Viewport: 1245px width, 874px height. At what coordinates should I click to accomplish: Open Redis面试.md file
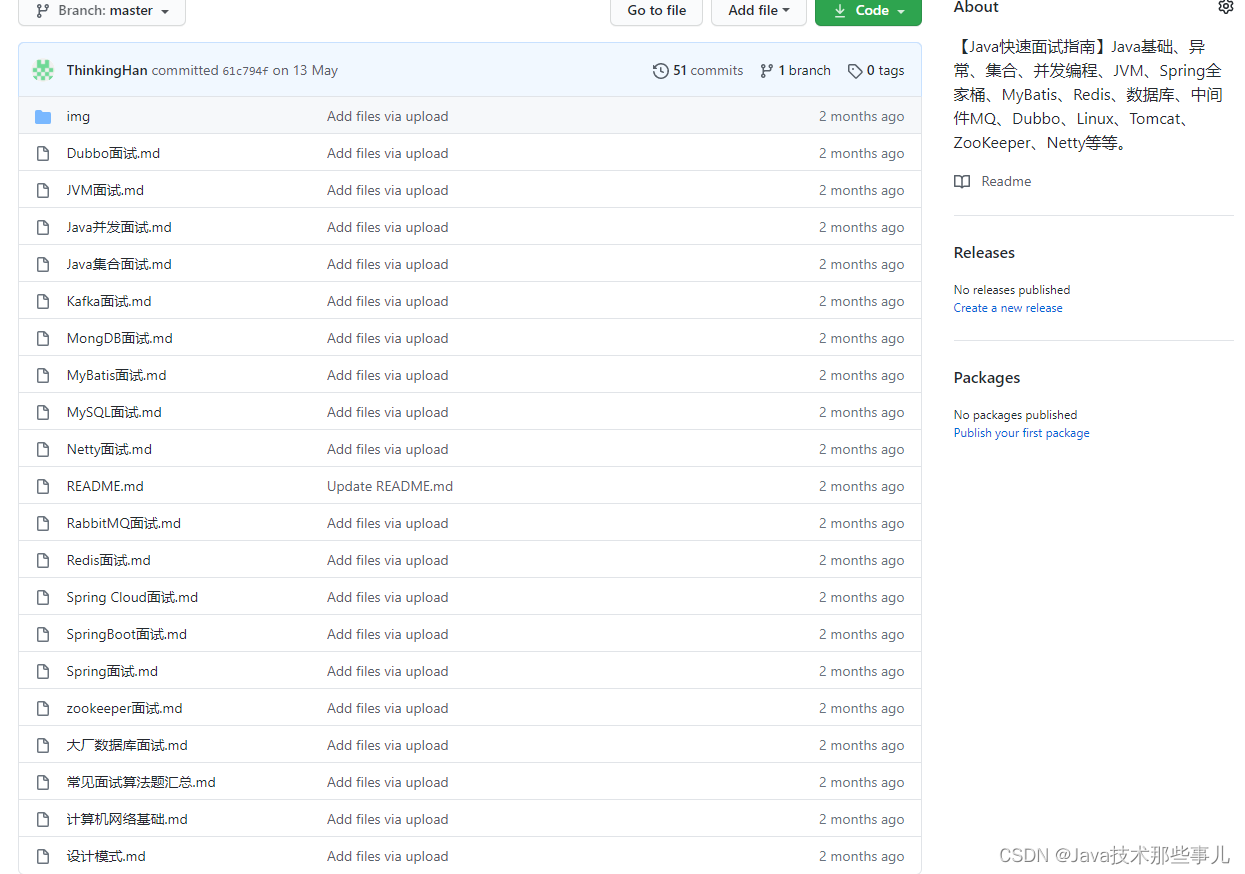pyautogui.click(x=109, y=560)
